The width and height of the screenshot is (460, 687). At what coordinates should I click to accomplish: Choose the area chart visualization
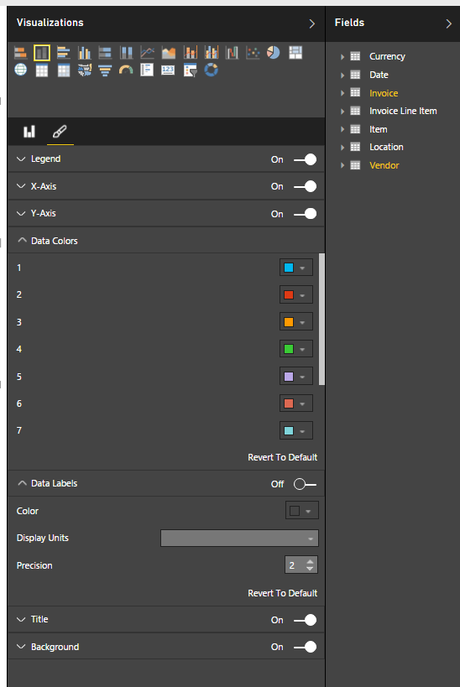tap(169, 53)
